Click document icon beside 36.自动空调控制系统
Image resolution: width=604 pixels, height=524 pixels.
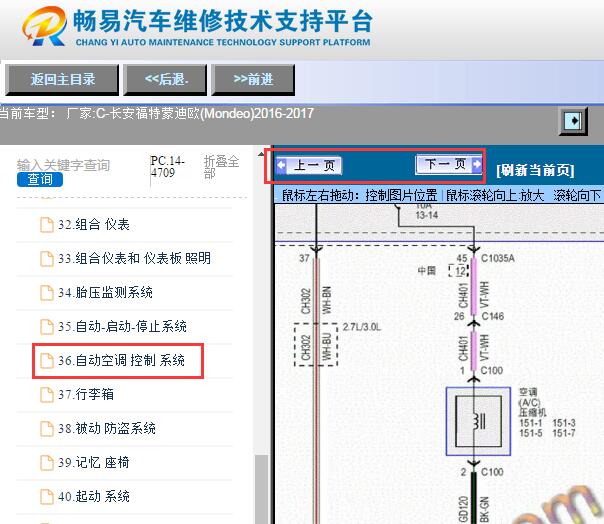[x=47, y=361]
